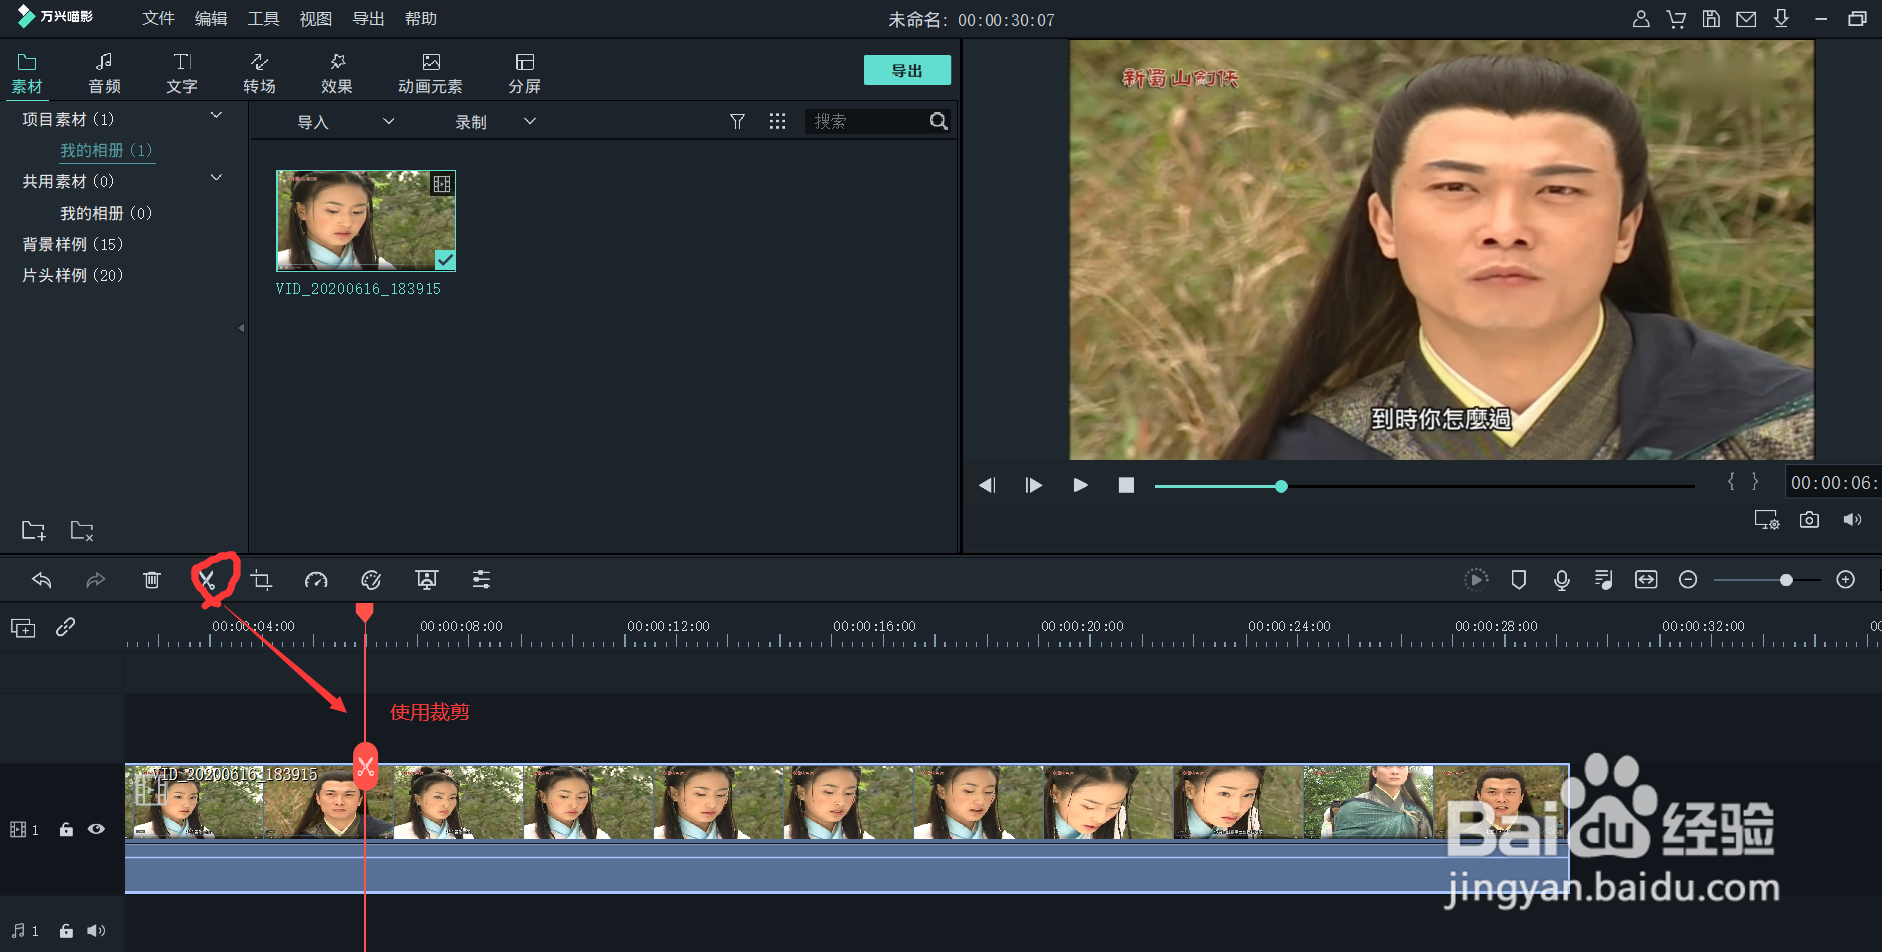Stop the preview playback
This screenshot has height=952, width=1882.
tap(1126, 485)
